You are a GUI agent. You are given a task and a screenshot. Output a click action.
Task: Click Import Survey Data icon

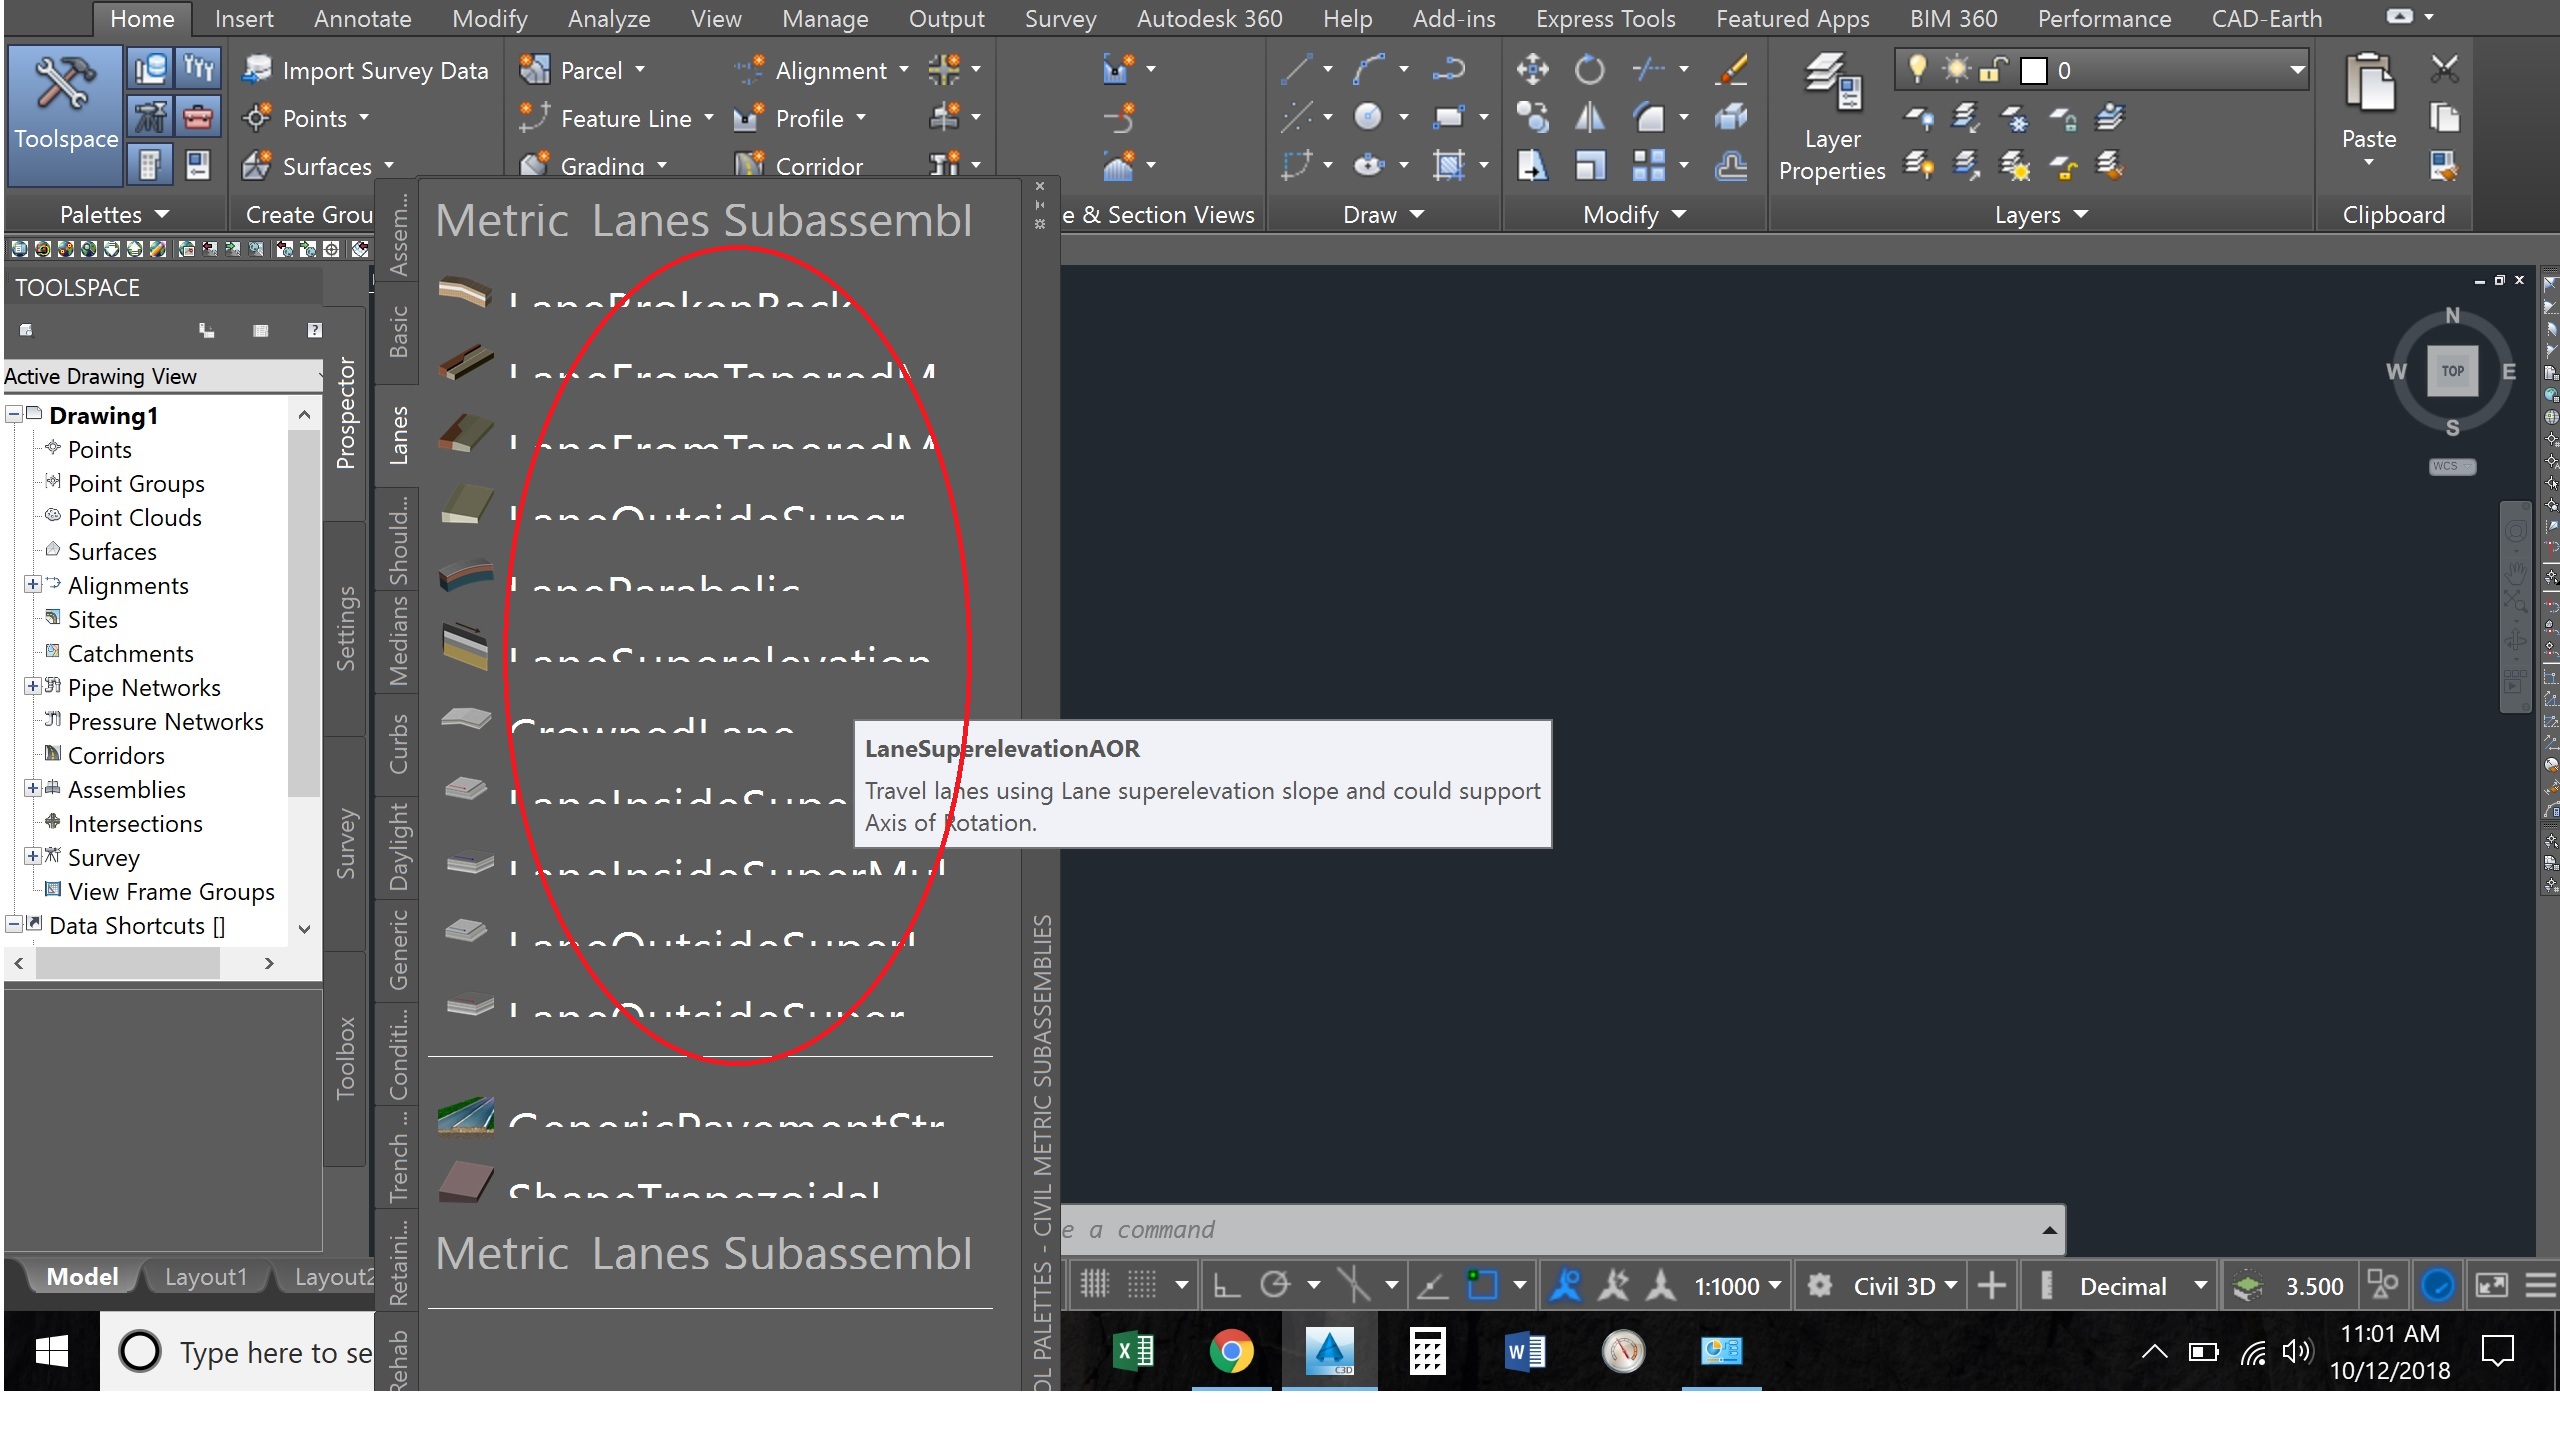(258, 69)
